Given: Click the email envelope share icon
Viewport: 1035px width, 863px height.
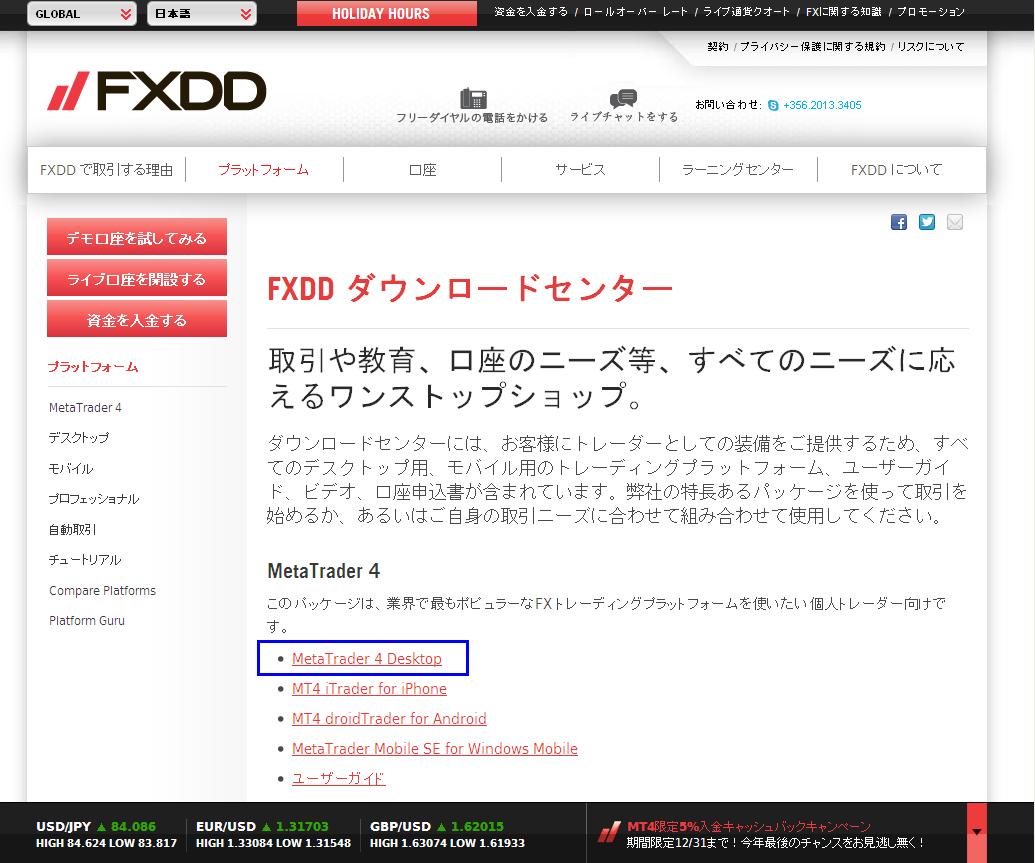Looking at the screenshot, I should [955, 222].
